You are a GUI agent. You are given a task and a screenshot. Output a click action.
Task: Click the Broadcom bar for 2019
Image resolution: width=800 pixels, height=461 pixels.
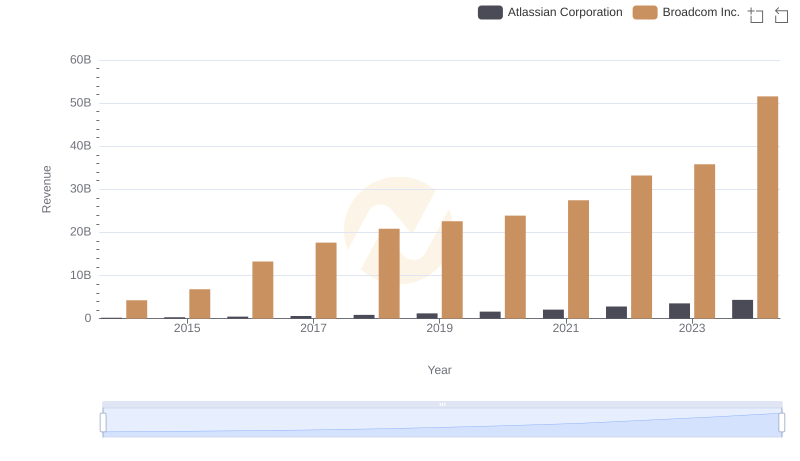(452, 270)
